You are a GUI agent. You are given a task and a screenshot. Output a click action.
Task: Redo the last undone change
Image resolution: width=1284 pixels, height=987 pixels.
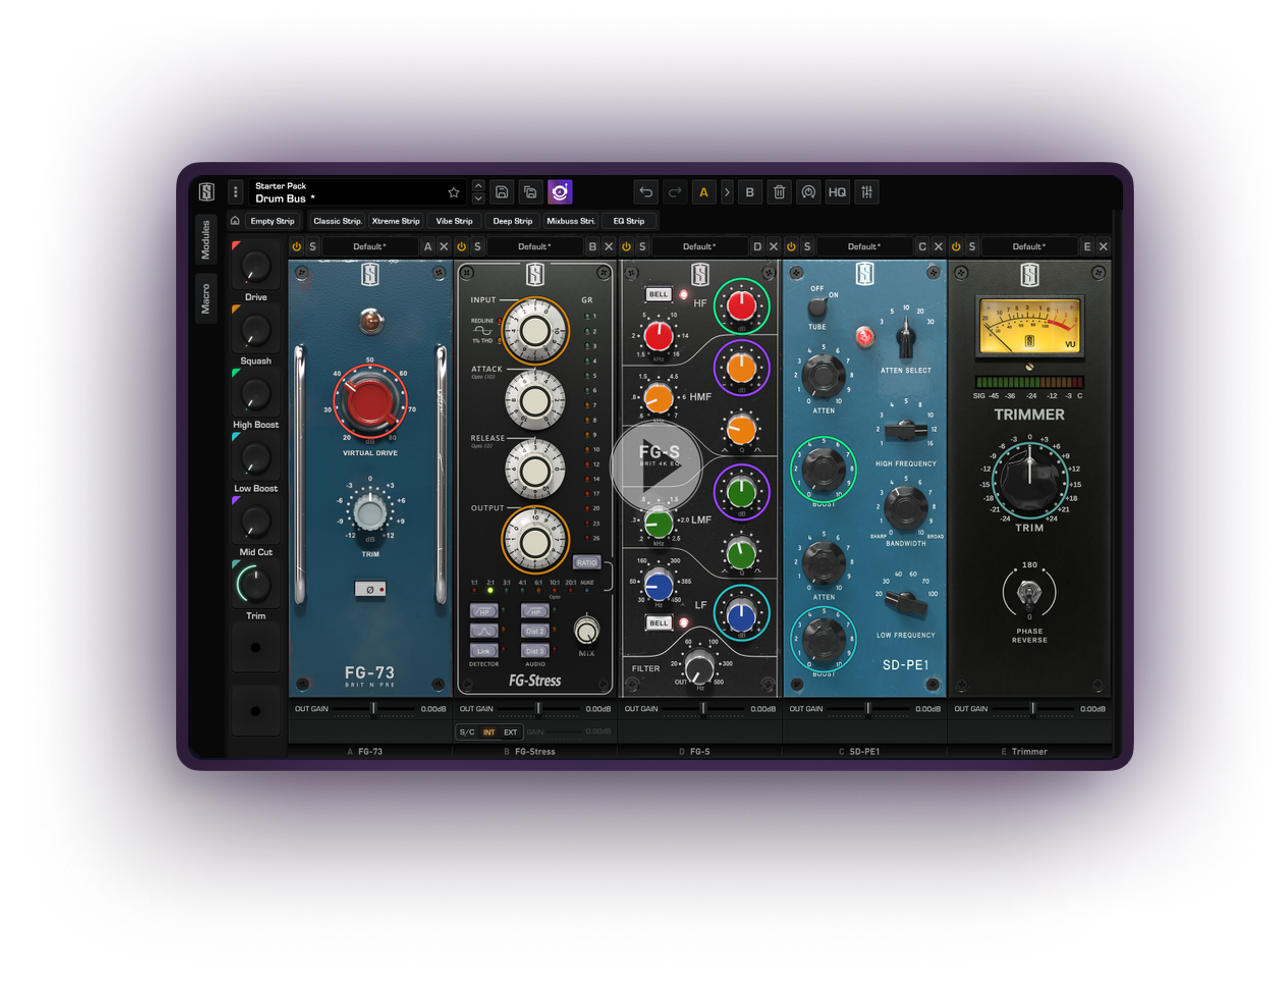[x=675, y=192]
